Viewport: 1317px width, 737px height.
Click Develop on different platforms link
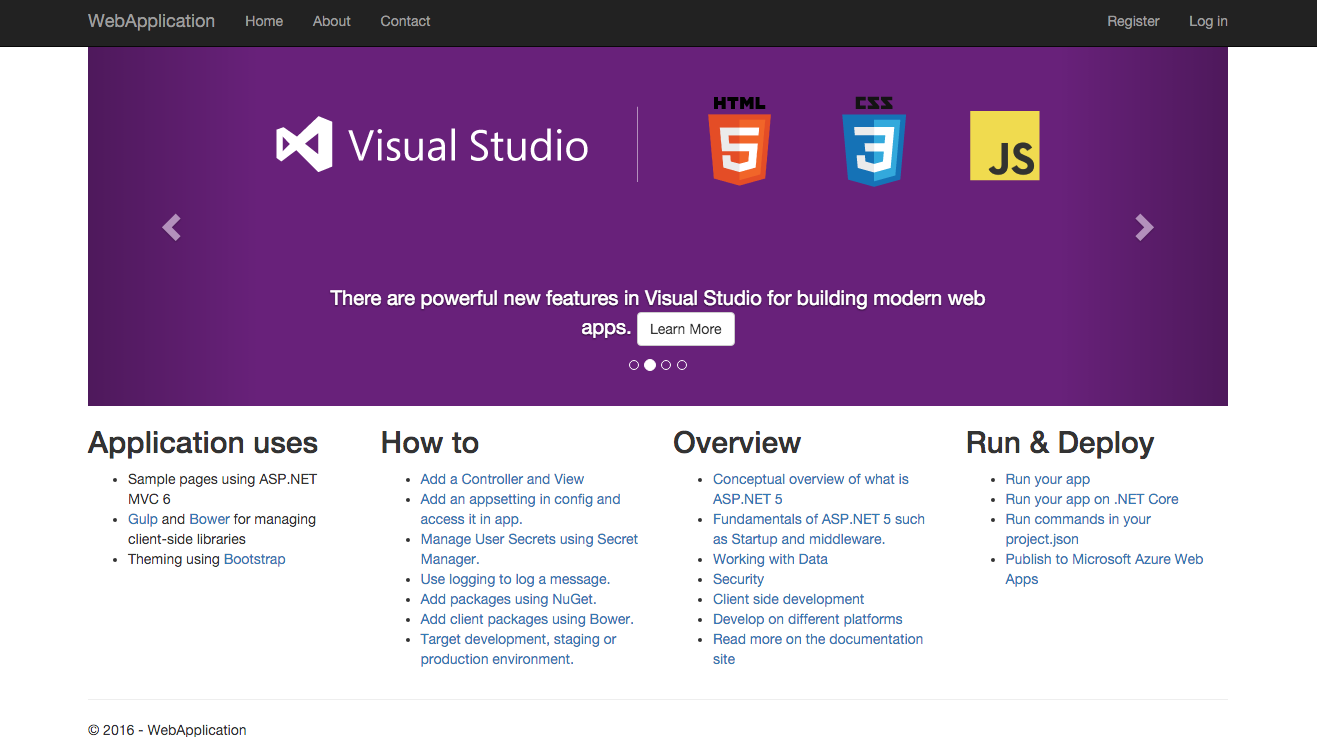click(808, 619)
